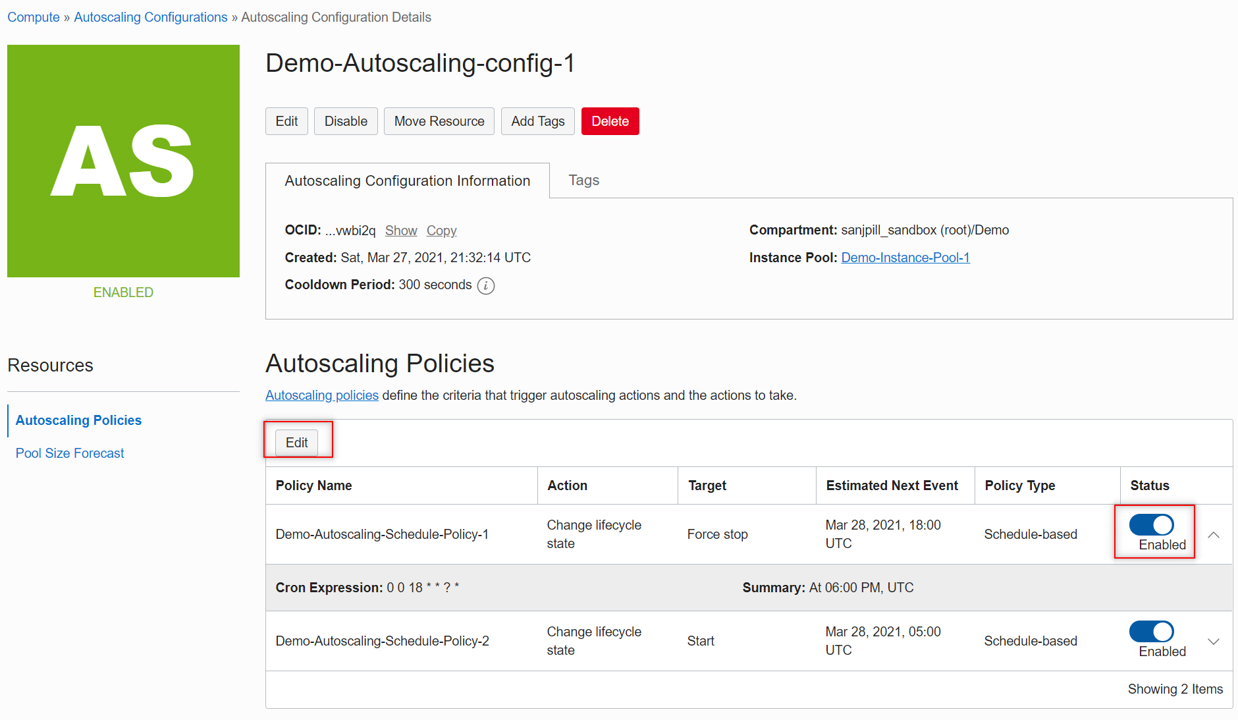Click the Disable button
The width and height of the screenshot is (1238, 720).
[x=345, y=121]
